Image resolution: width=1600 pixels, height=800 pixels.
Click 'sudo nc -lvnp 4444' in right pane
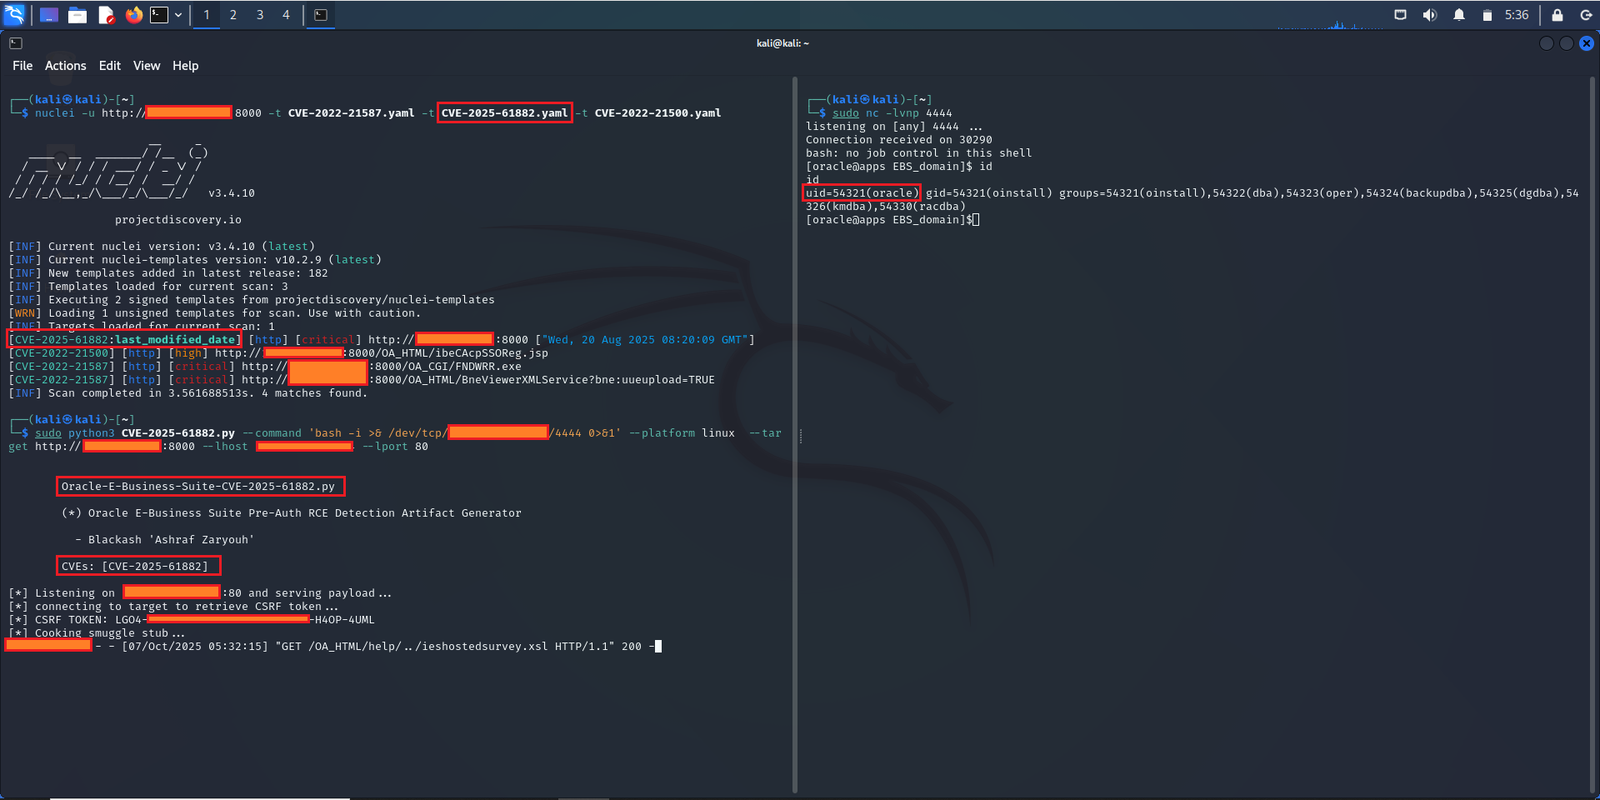point(892,113)
